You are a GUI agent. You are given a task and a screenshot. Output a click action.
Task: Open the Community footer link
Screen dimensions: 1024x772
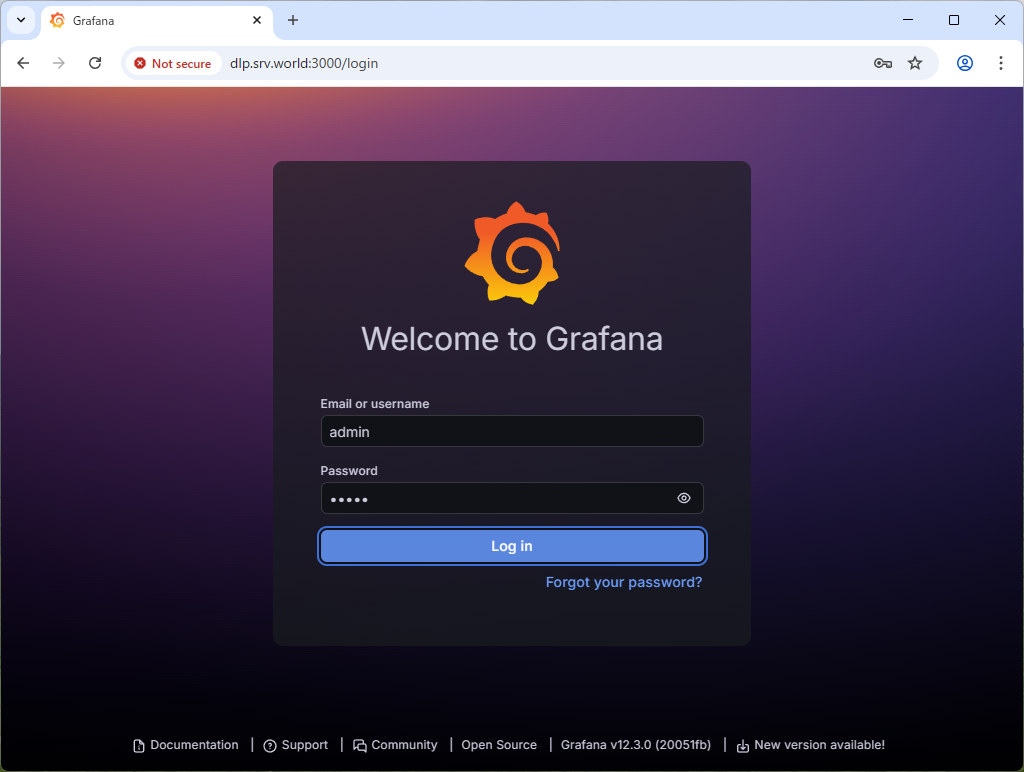coord(404,745)
